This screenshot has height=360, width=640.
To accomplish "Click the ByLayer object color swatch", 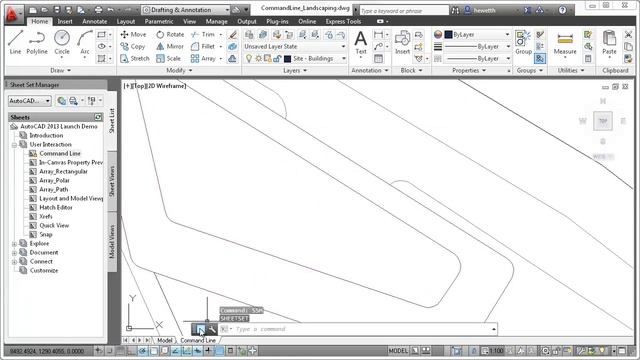I will click(x=448, y=35).
